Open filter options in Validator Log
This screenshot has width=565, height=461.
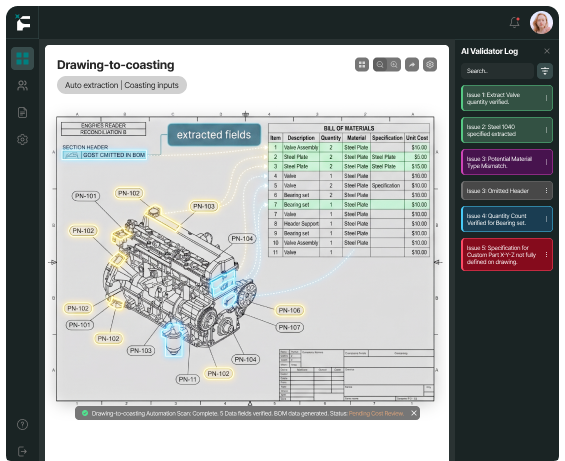pos(545,71)
